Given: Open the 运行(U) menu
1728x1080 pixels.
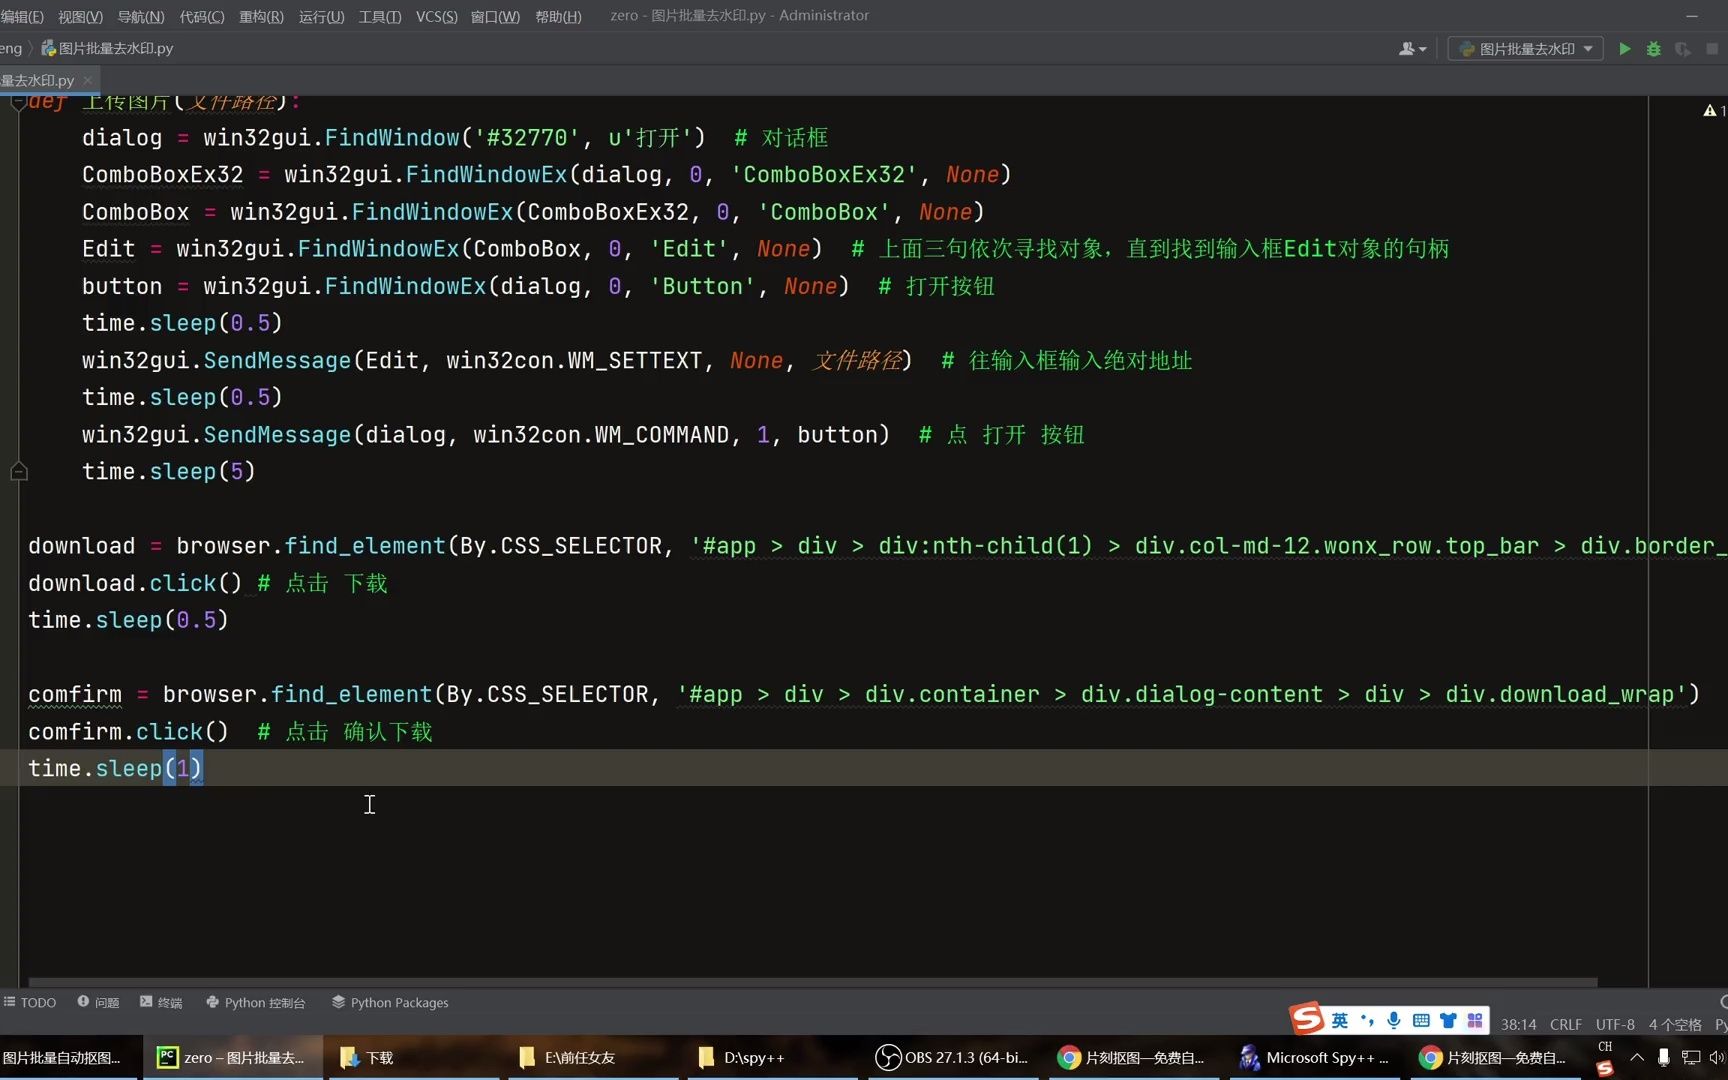Looking at the screenshot, I should pos(320,16).
